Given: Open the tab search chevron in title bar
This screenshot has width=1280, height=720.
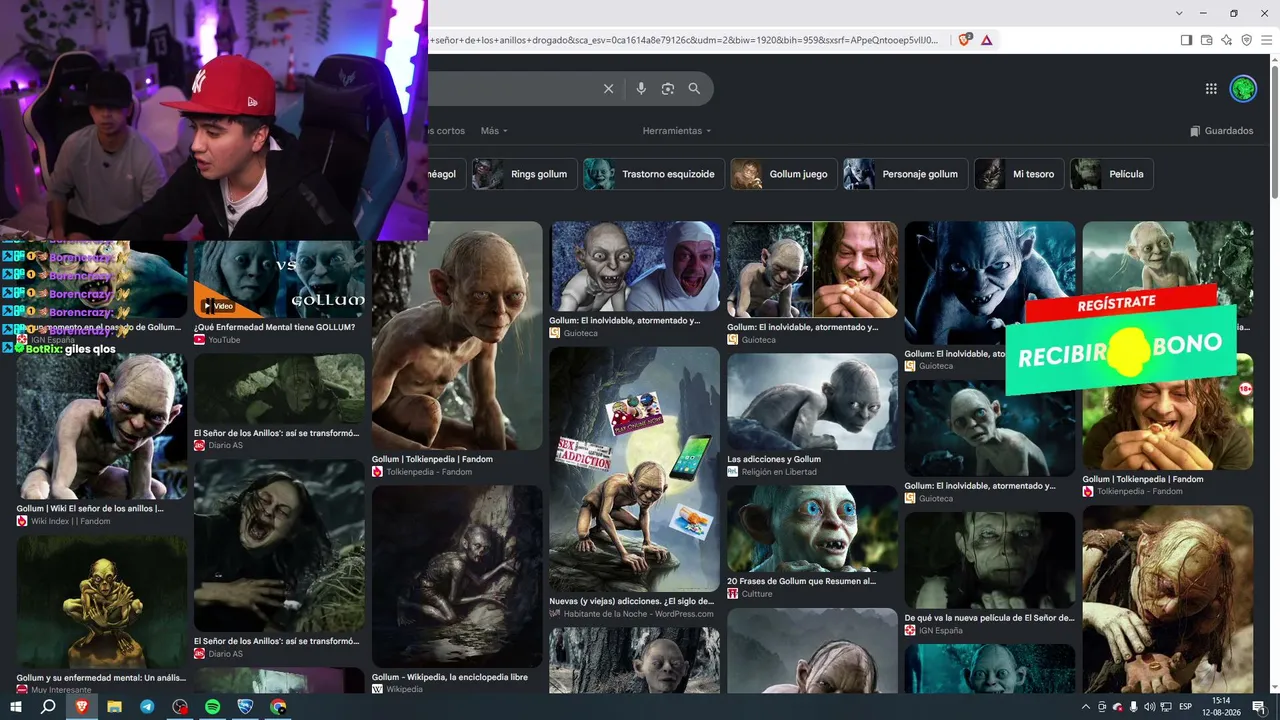Looking at the screenshot, I should (1180, 13).
